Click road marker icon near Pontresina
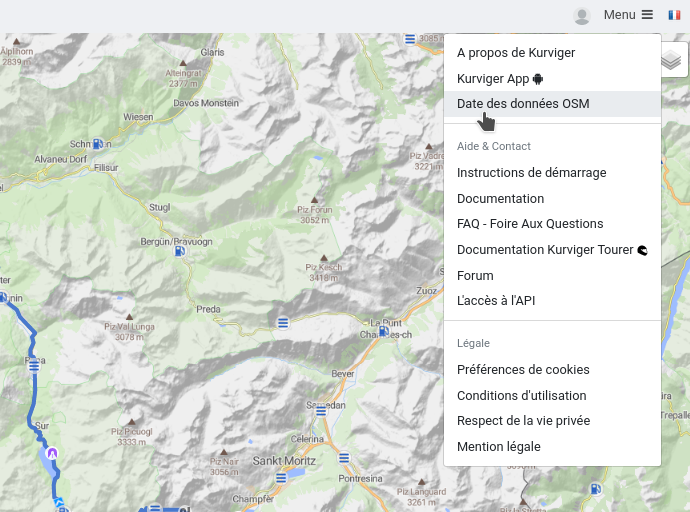This screenshot has height=512, width=690. pos(344,458)
